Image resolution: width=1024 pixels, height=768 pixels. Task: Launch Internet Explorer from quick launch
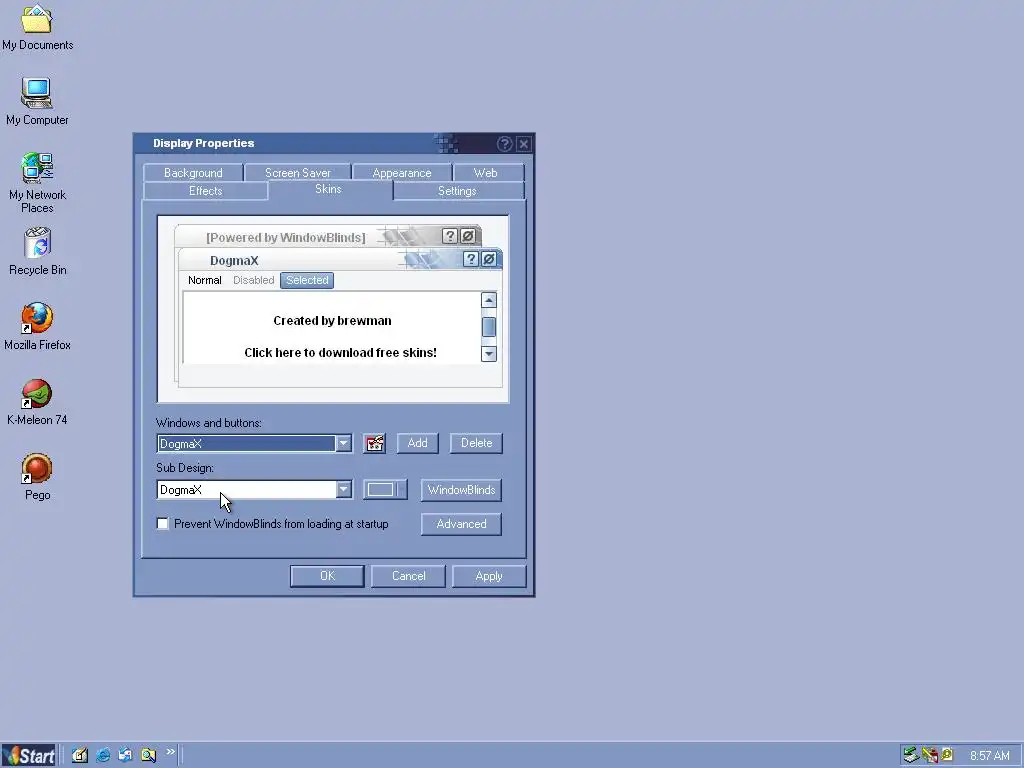[x=103, y=755]
